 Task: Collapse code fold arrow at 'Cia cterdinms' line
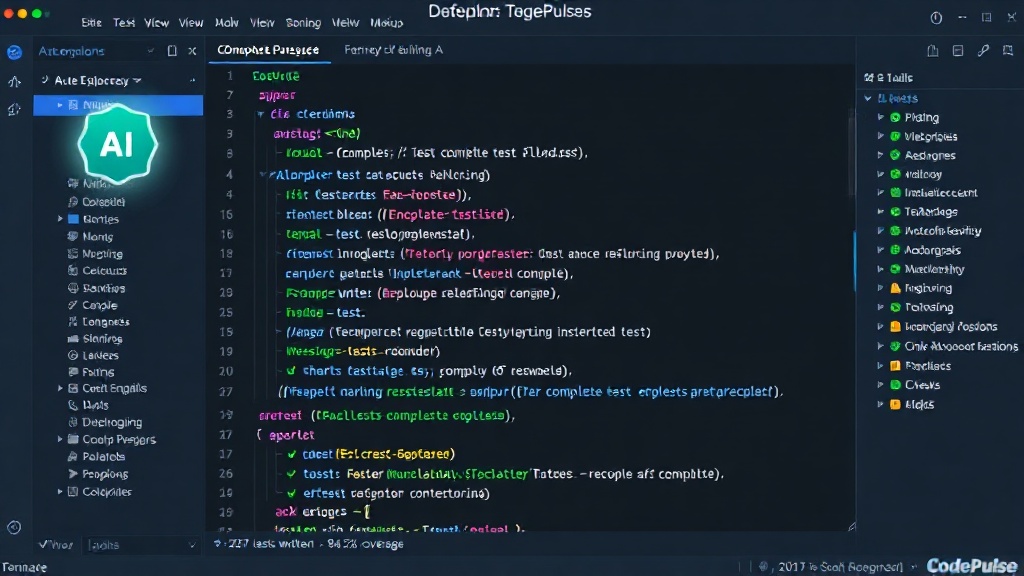point(261,114)
